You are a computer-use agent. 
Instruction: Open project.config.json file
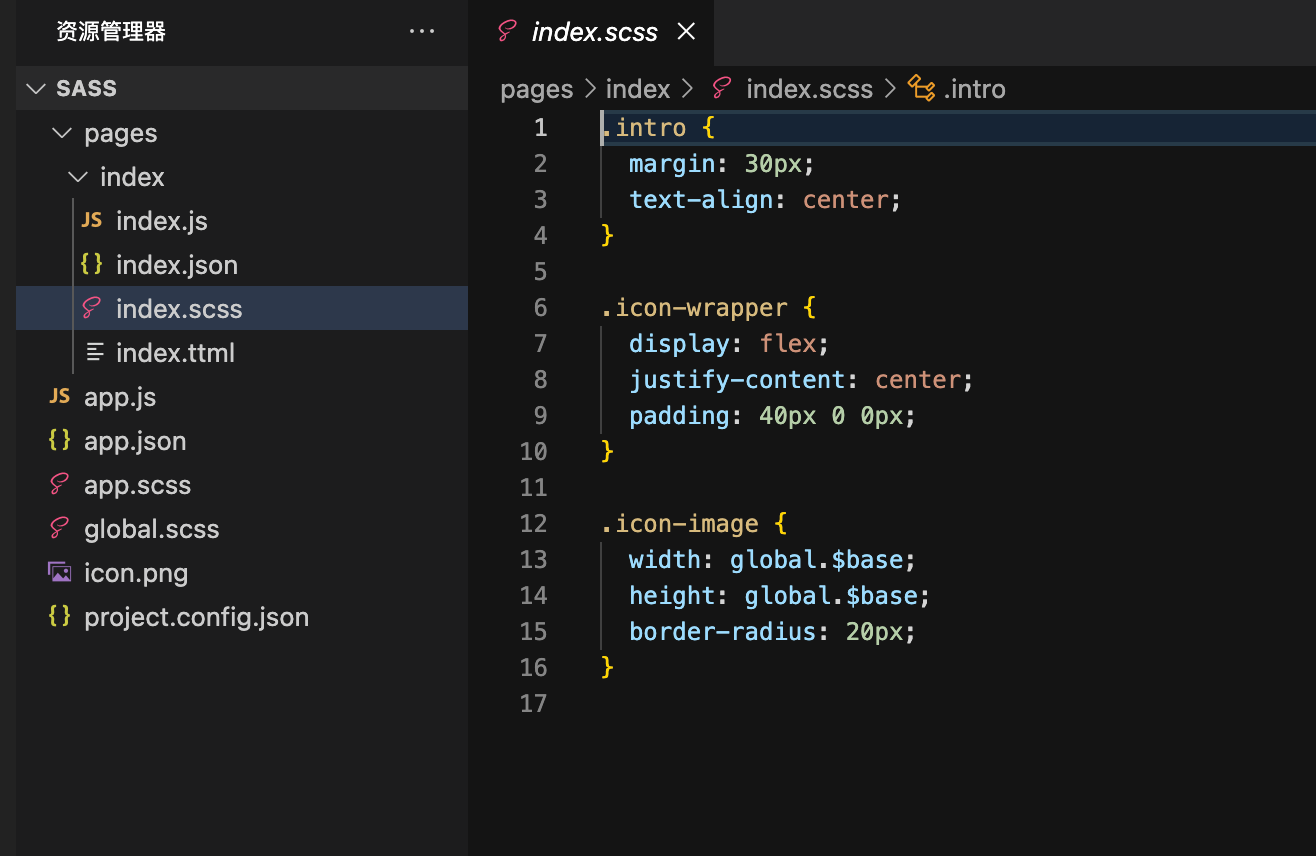click(196, 617)
